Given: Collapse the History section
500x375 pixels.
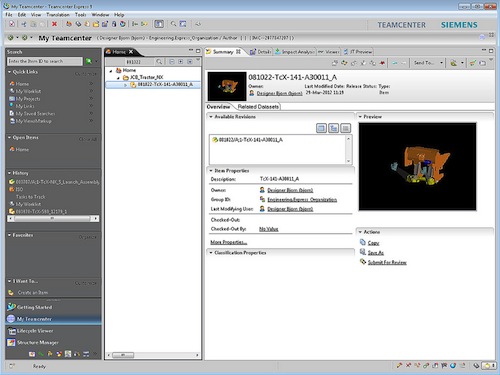Looking at the screenshot, I should point(9,173).
